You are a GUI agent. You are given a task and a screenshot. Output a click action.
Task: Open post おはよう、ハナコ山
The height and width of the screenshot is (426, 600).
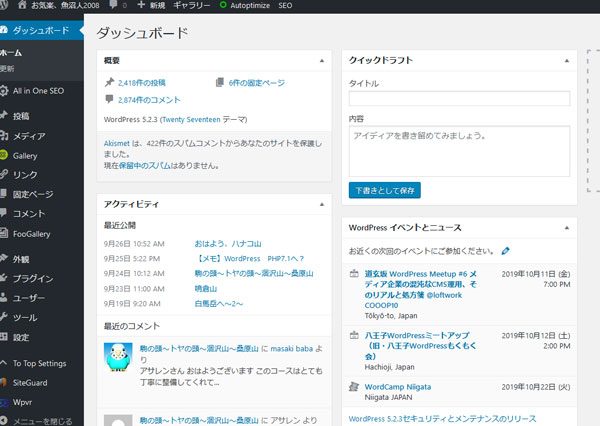pos(228,244)
